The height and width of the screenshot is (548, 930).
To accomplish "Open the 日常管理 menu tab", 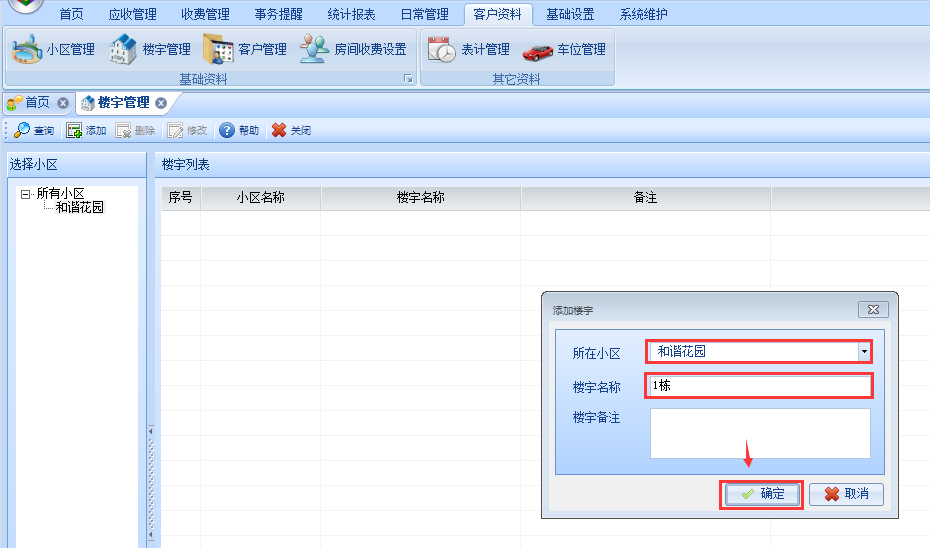I will coord(425,14).
